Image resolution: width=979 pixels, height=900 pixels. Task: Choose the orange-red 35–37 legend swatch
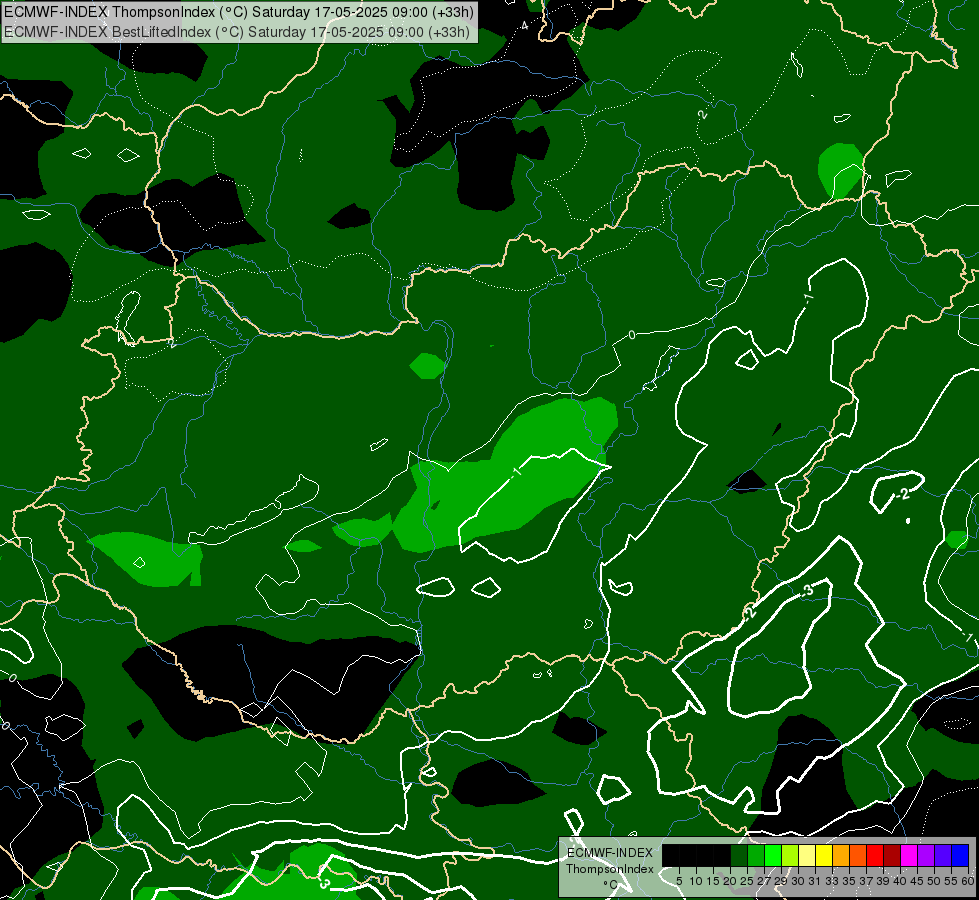[x=858, y=855]
